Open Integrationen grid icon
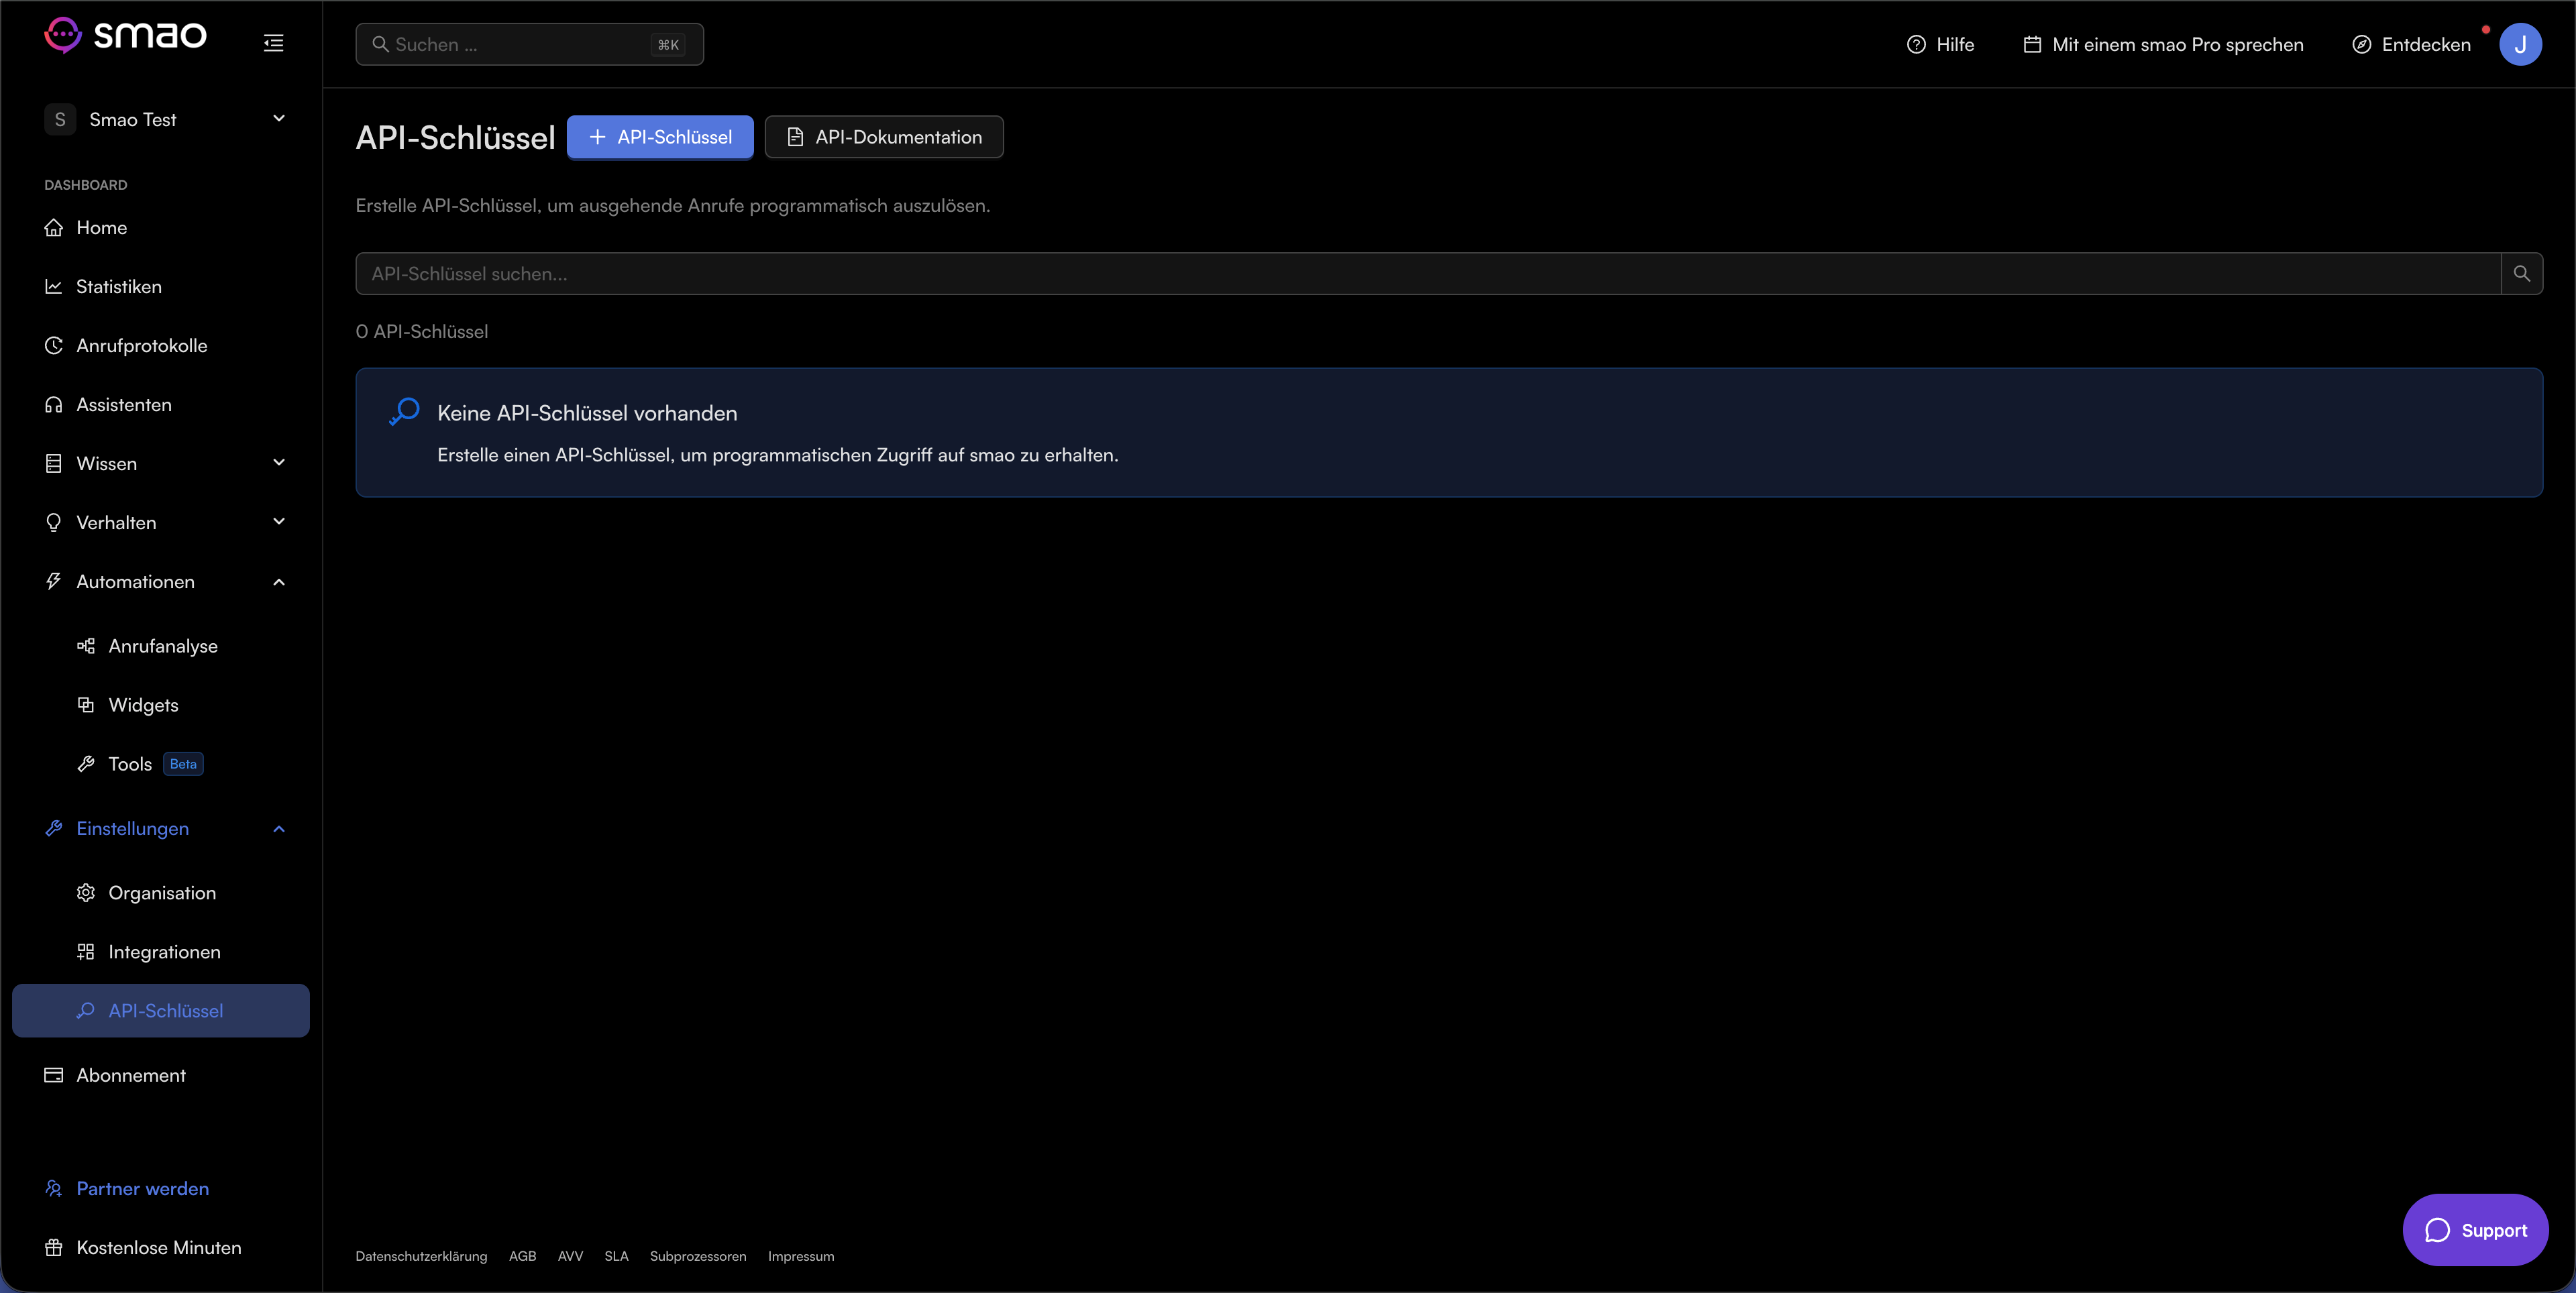The width and height of the screenshot is (2576, 1293). [x=86, y=952]
